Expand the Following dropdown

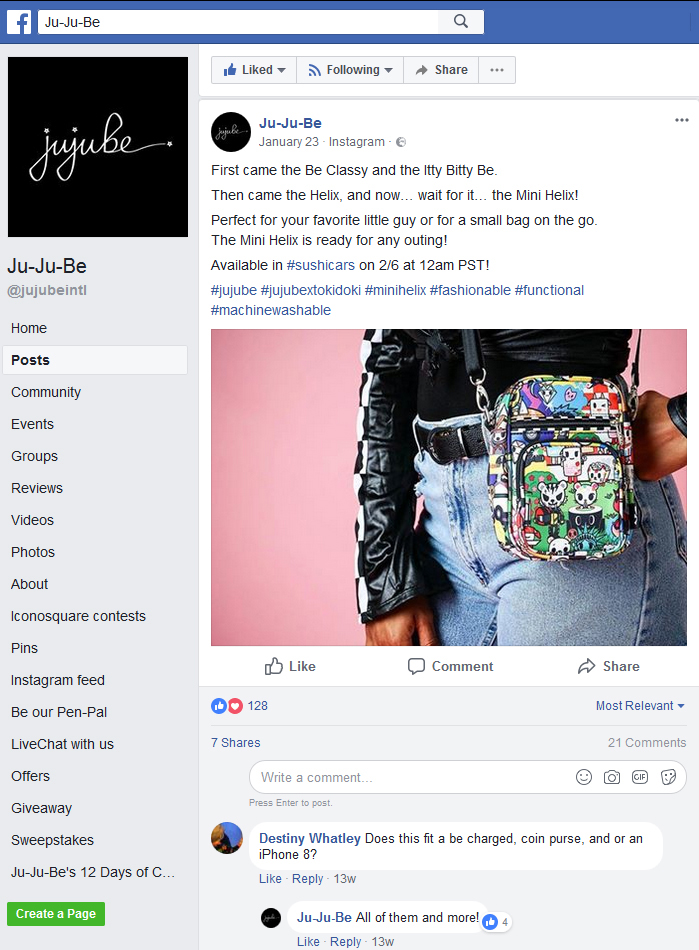(x=350, y=70)
